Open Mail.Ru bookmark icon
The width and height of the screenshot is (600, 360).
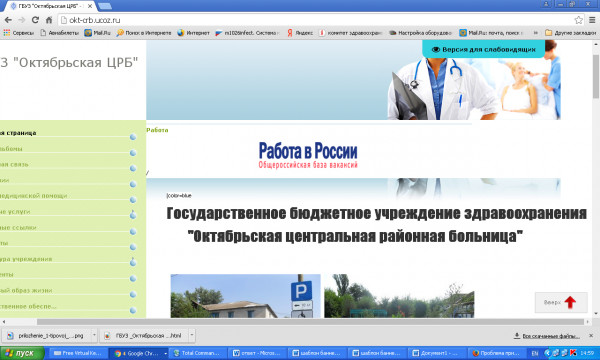[88, 33]
